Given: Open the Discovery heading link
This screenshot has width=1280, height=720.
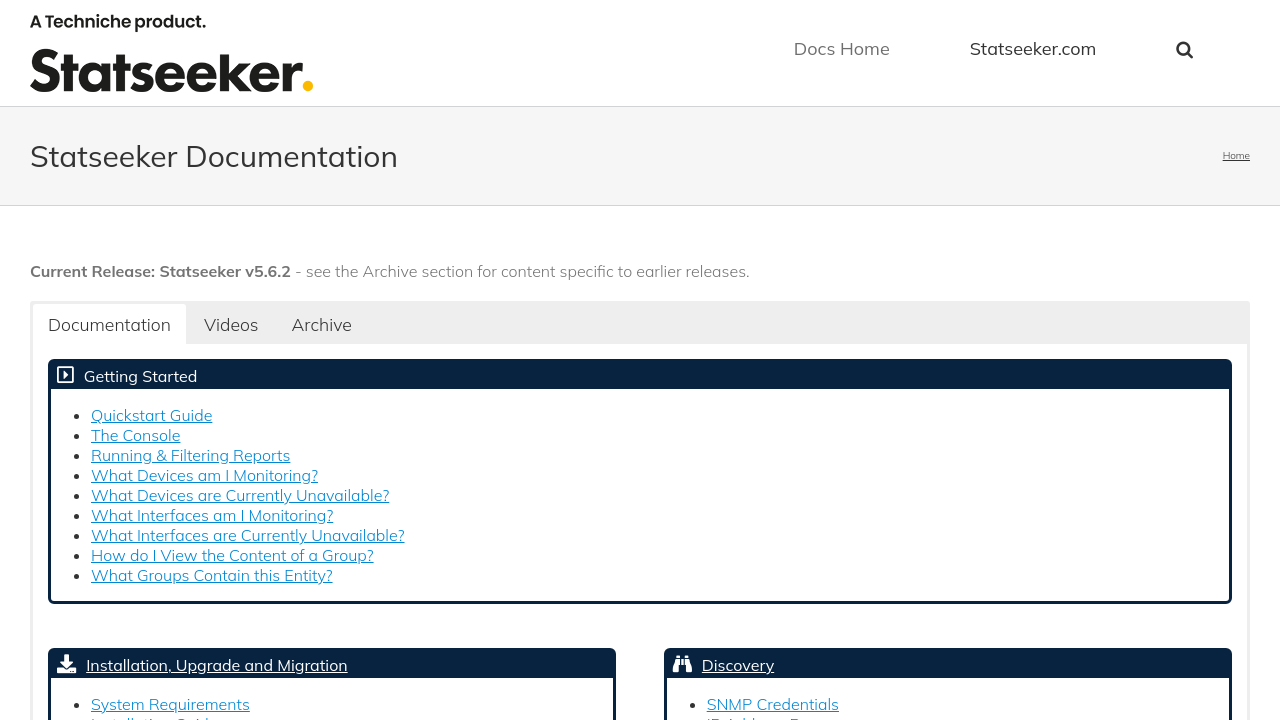Looking at the screenshot, I should [738, 665].
